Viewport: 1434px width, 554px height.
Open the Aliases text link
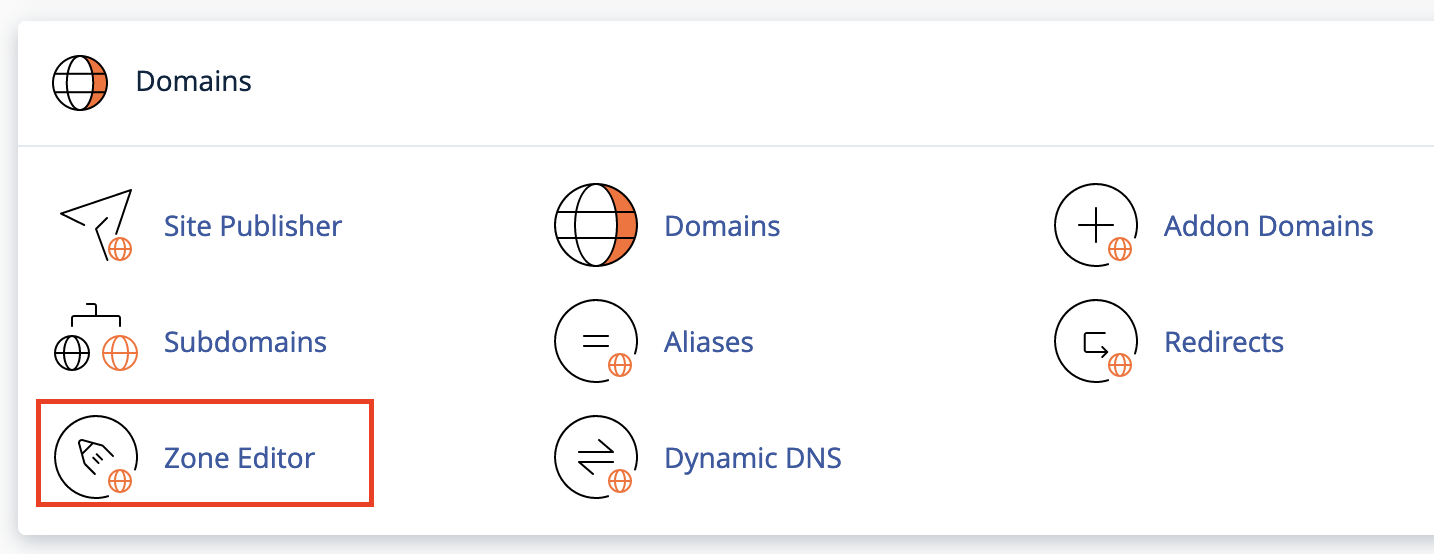[708, 342]
